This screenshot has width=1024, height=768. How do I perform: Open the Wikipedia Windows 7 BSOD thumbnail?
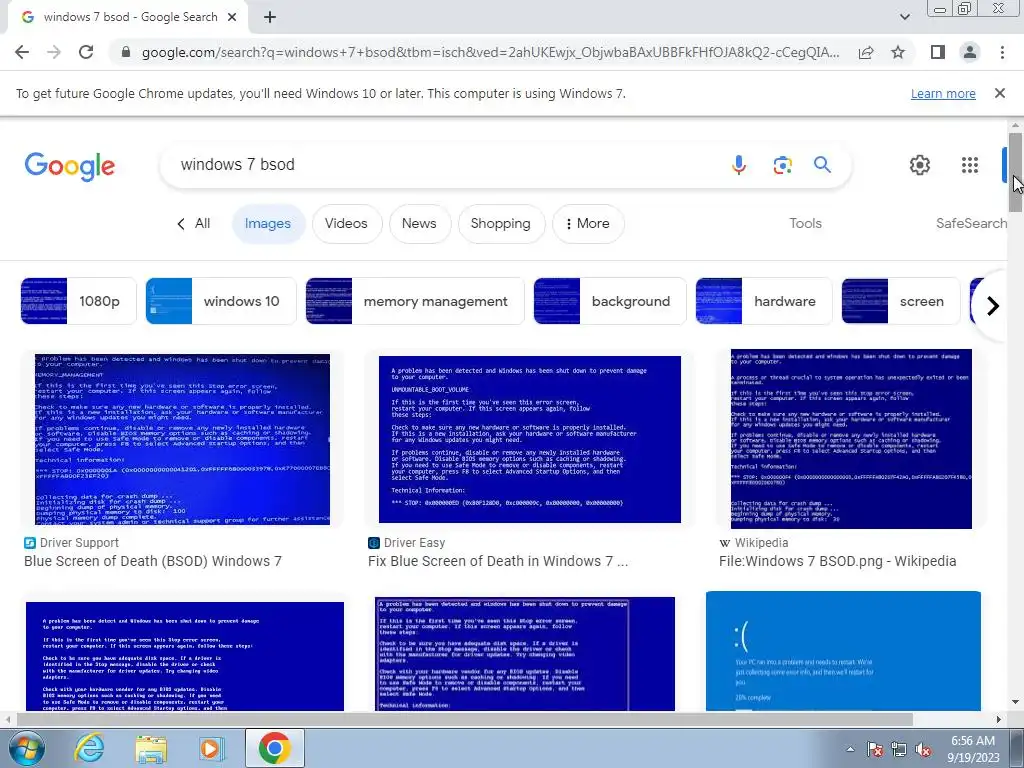coord(851,439)
